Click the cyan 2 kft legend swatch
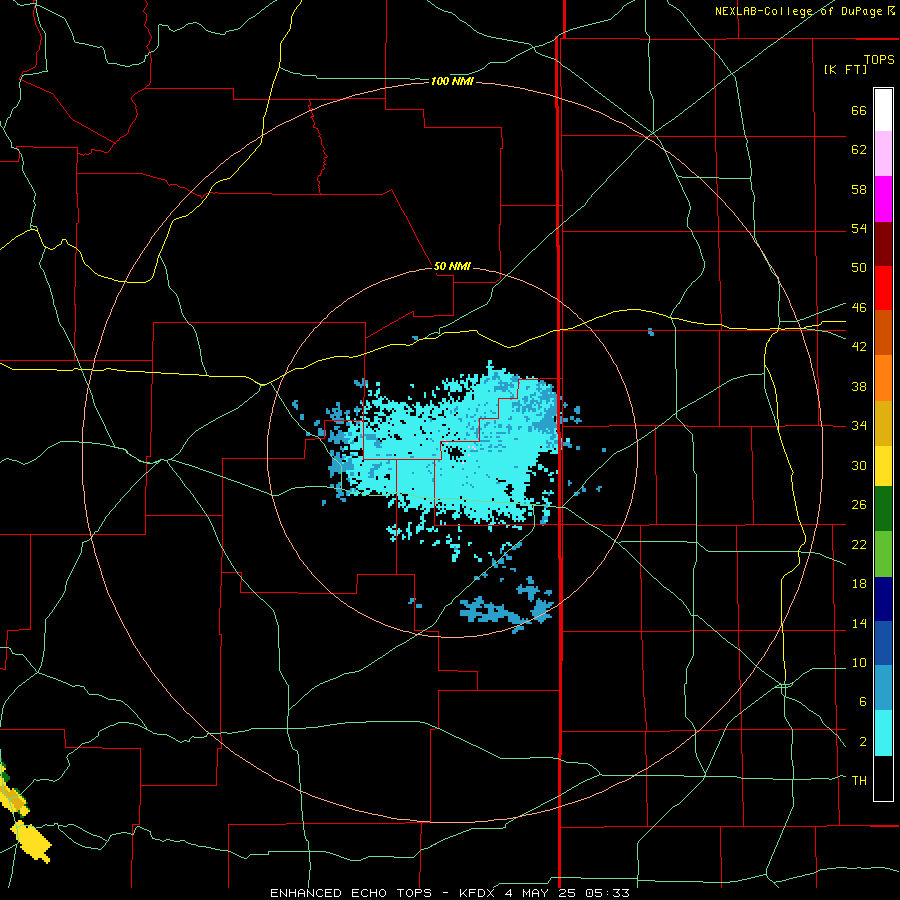 click(883, 733)
